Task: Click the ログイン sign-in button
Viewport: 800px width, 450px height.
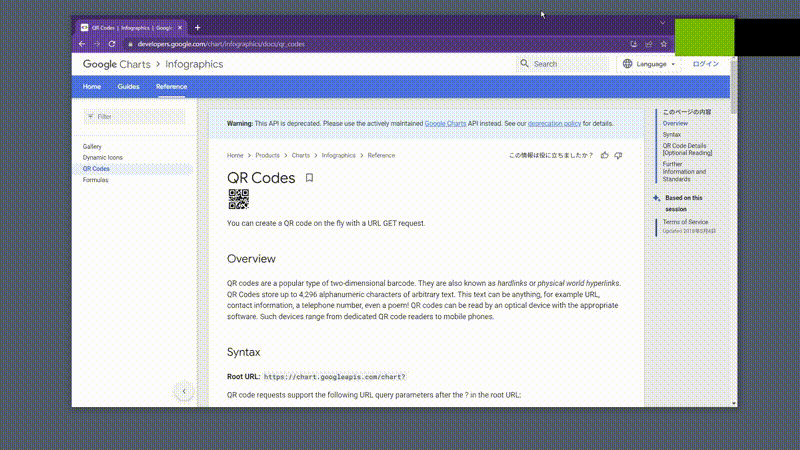Action: 706,64
